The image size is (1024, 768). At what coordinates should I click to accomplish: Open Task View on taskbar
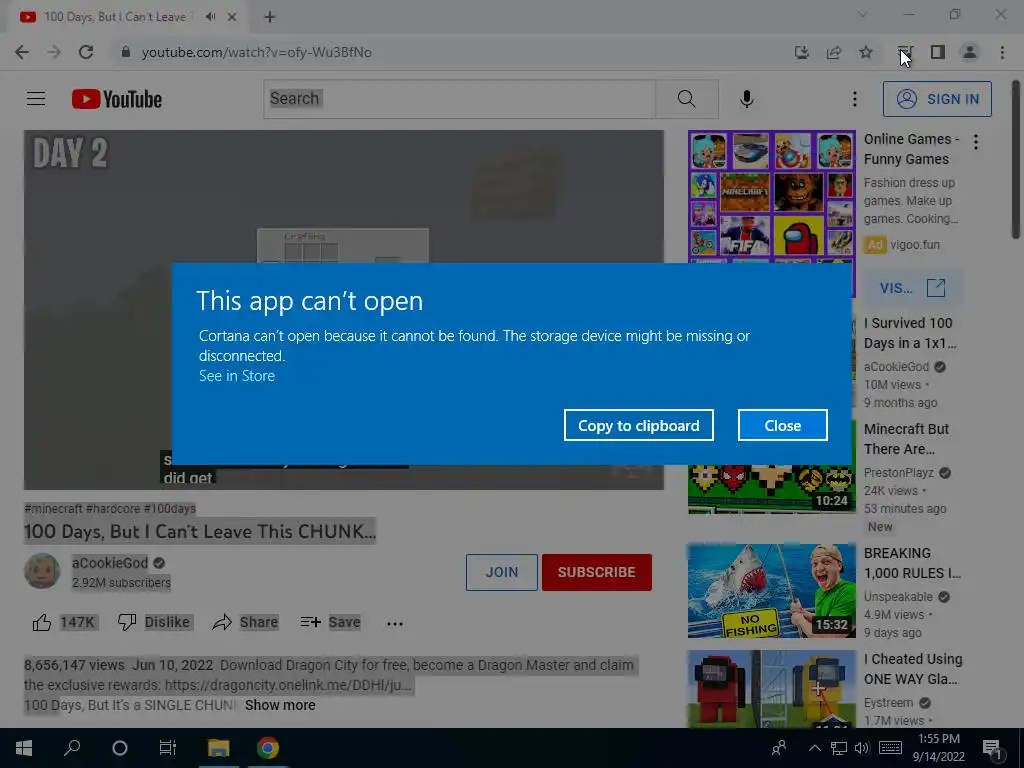click(x=168, y=748)
